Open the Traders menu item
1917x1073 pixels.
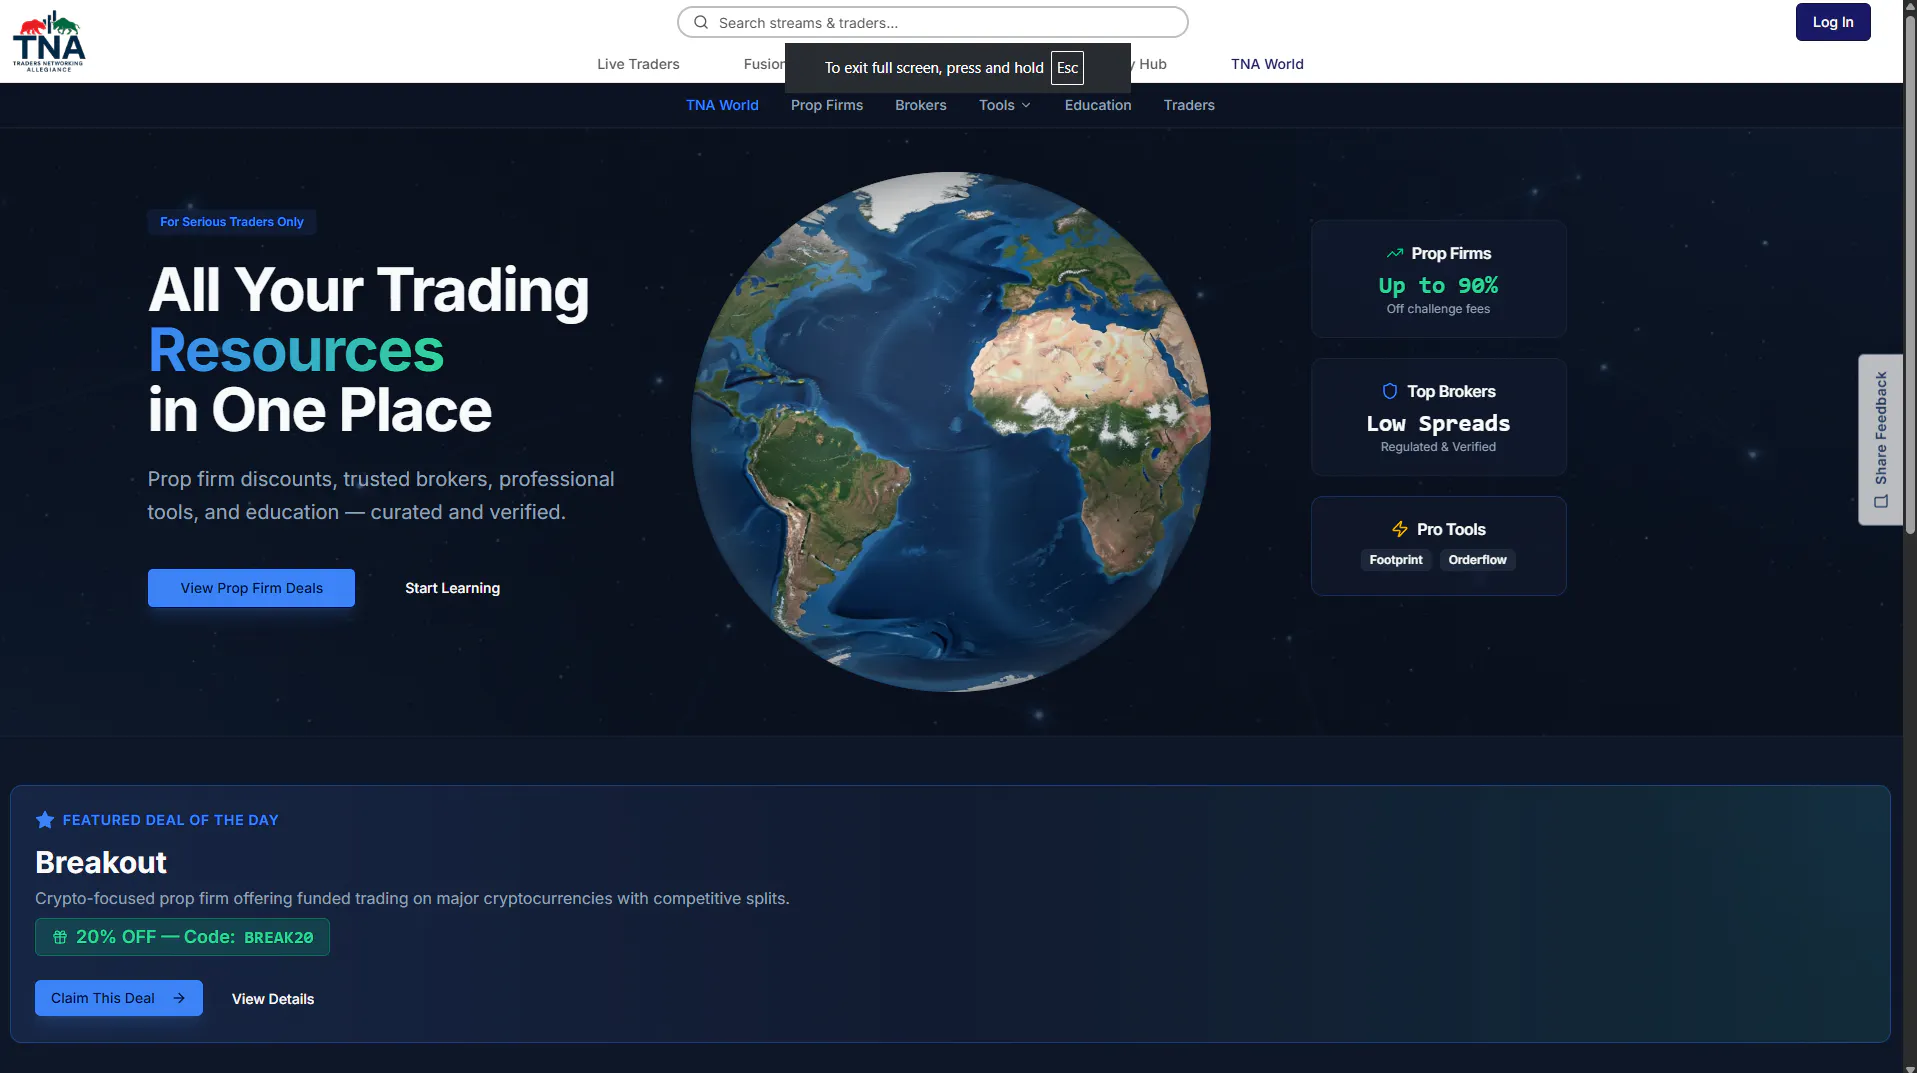1189,105
